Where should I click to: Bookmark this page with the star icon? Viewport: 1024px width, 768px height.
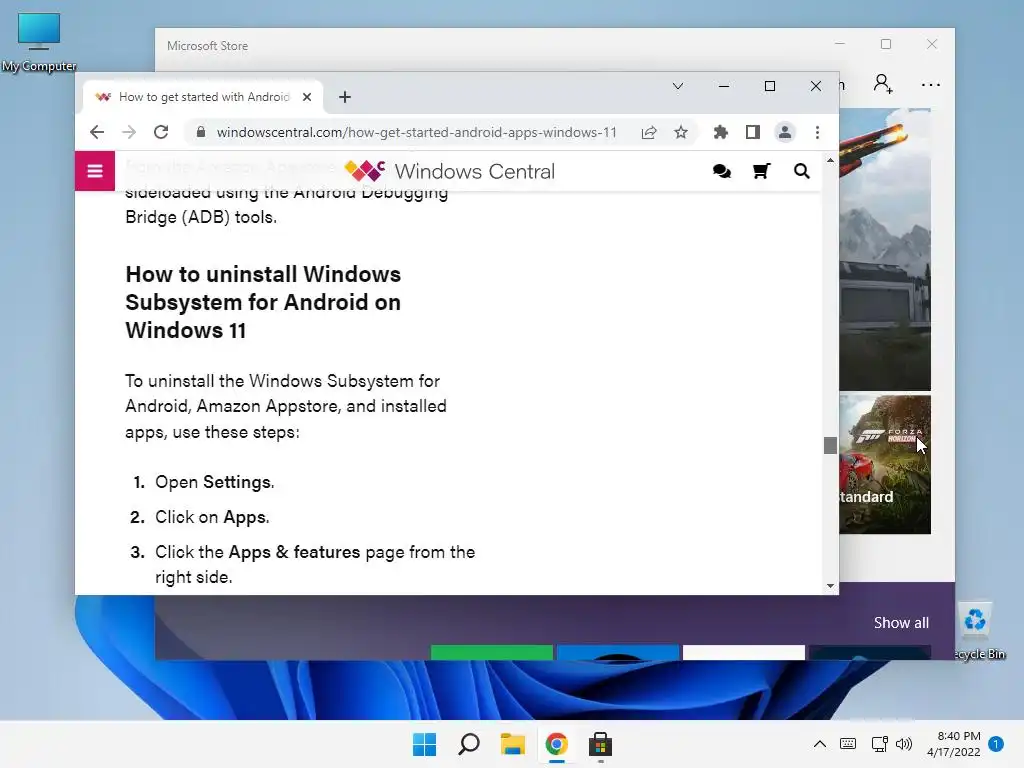[x=680, y=133]
